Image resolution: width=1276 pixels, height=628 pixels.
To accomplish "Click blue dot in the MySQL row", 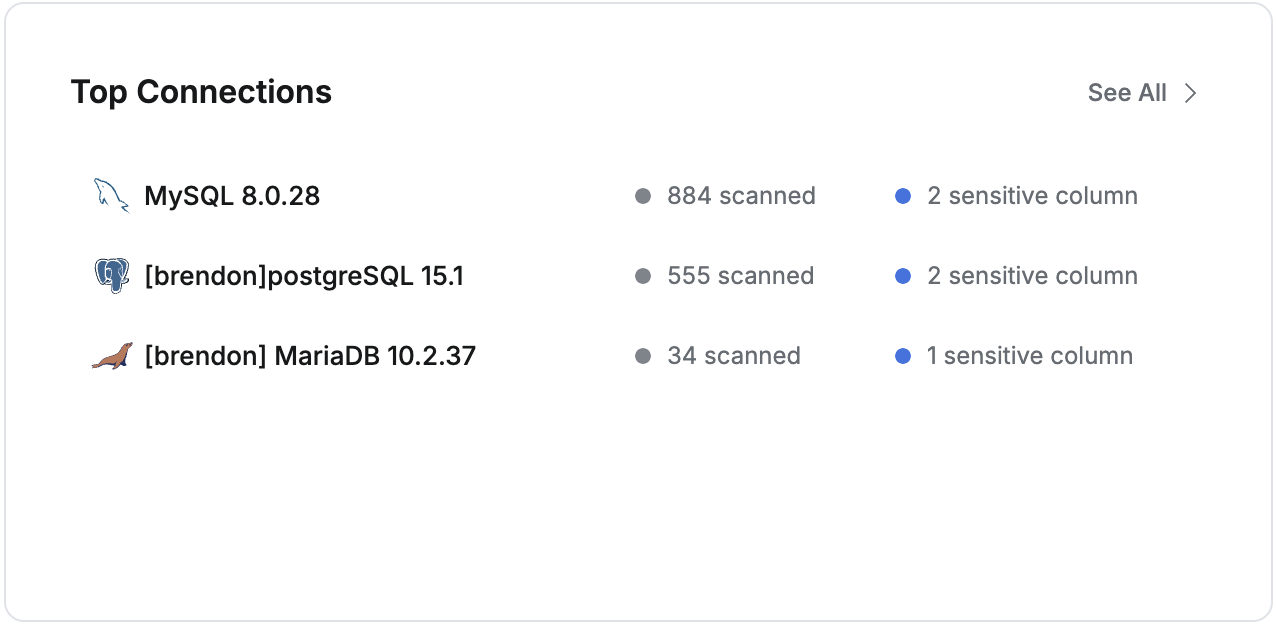I will pyautogui.click(x=903, y=196).
